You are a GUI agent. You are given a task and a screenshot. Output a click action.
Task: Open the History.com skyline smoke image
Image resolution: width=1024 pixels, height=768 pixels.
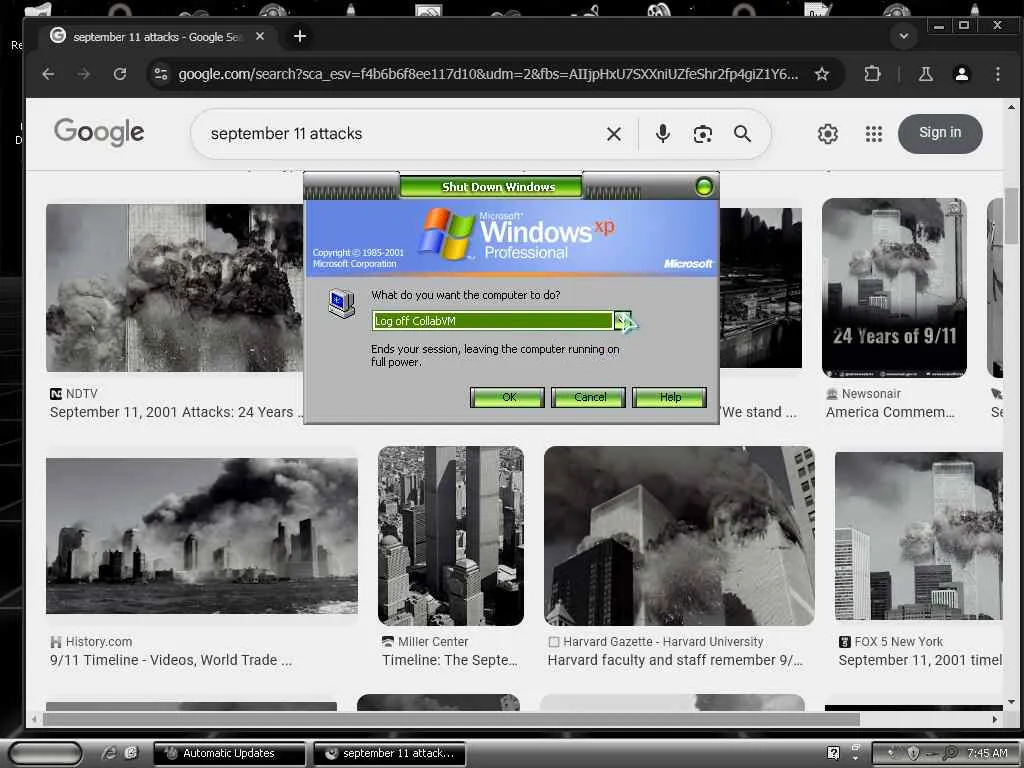(202, 536)
